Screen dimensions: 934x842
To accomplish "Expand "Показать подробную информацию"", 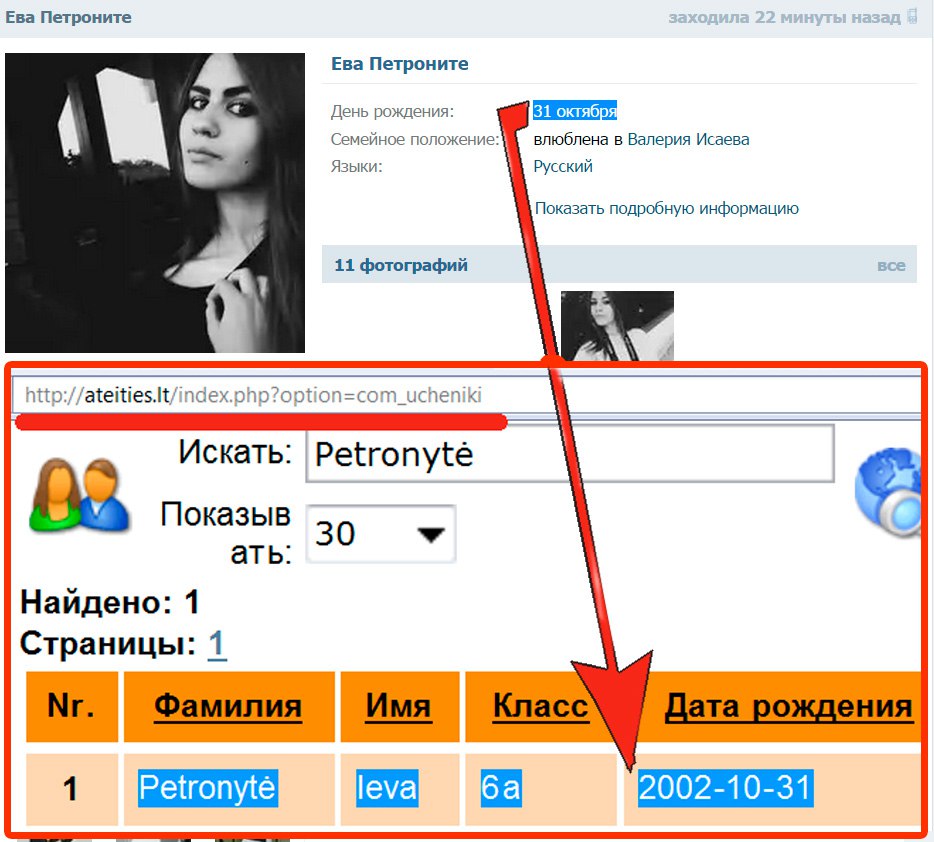I will (667, 208).
